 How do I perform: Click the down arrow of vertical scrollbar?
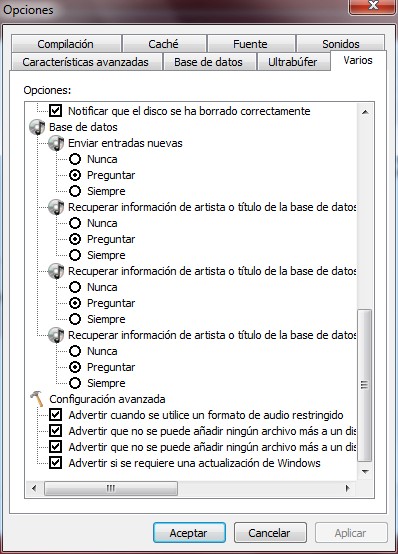(365, 472)
